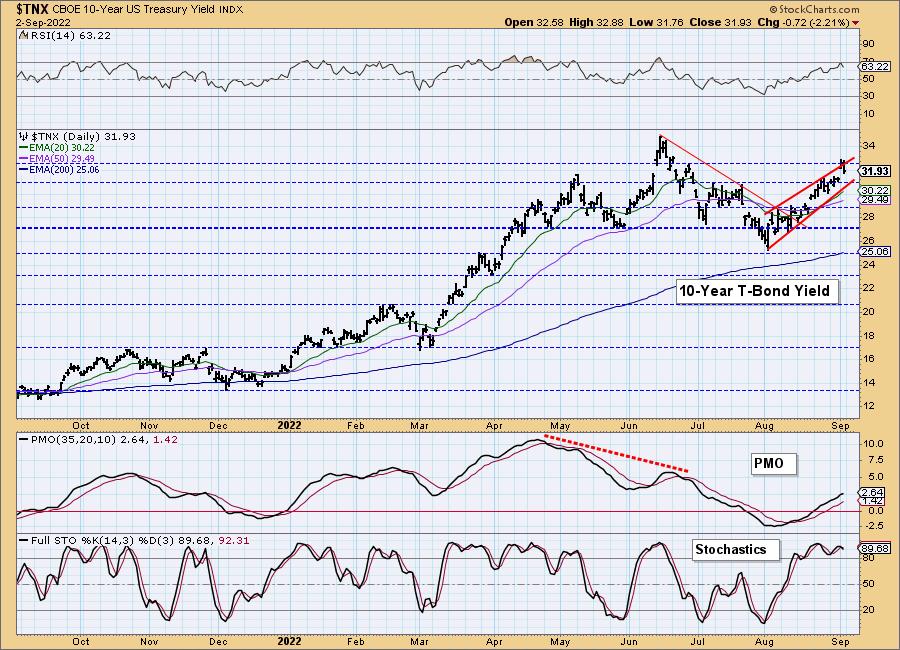The width and height of the screenshot is (900, 650).
Task: Click the 'Sep' label on the bottom stochastics axis
Action: coord(840,641)
